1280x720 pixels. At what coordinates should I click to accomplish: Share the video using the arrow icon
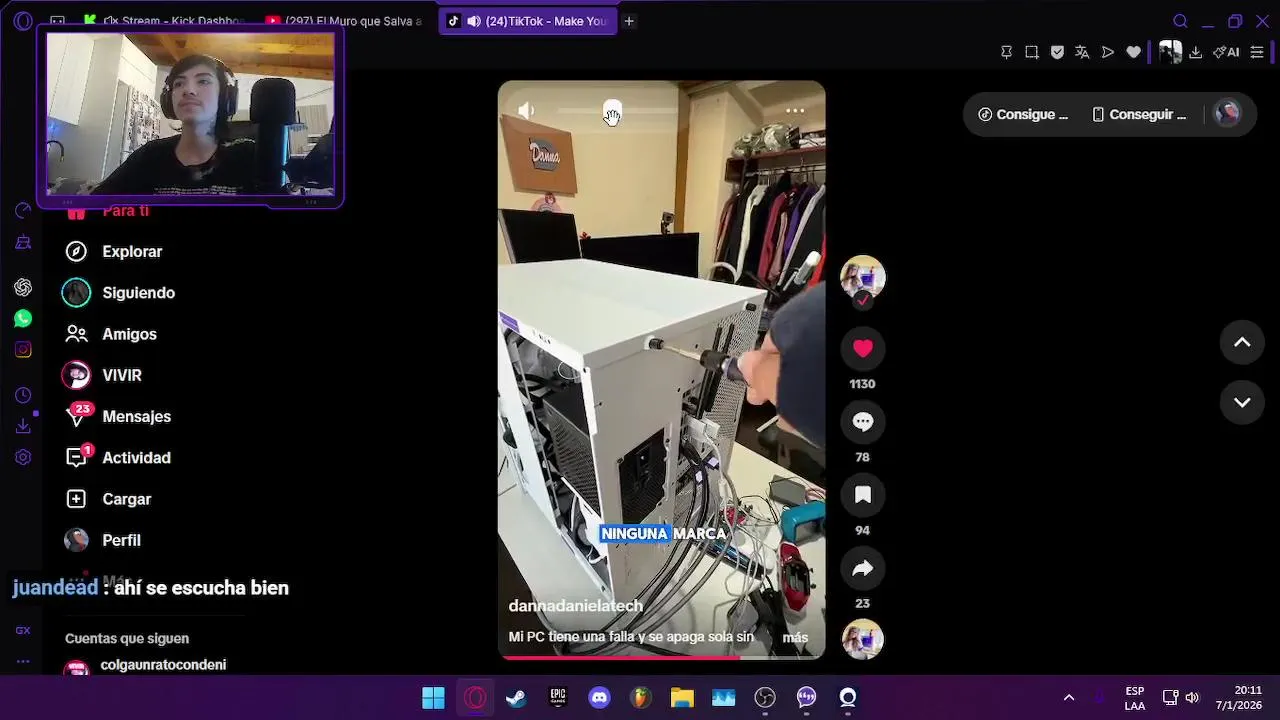(862, 568)
